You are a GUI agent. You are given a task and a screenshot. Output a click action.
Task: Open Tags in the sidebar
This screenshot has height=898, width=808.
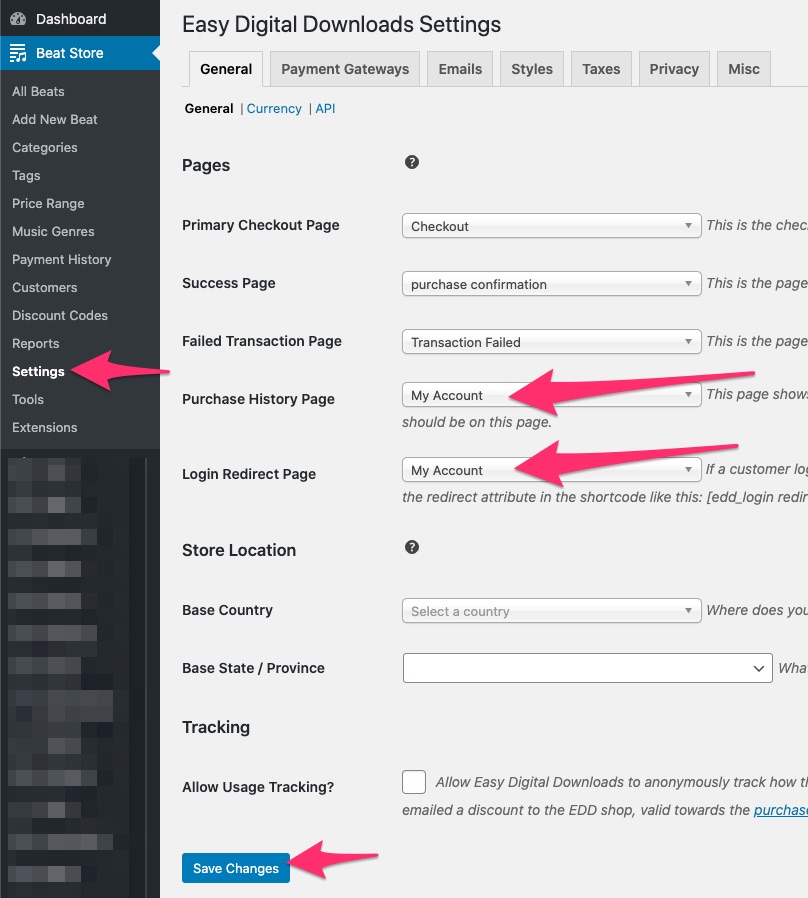coord(26,176)
